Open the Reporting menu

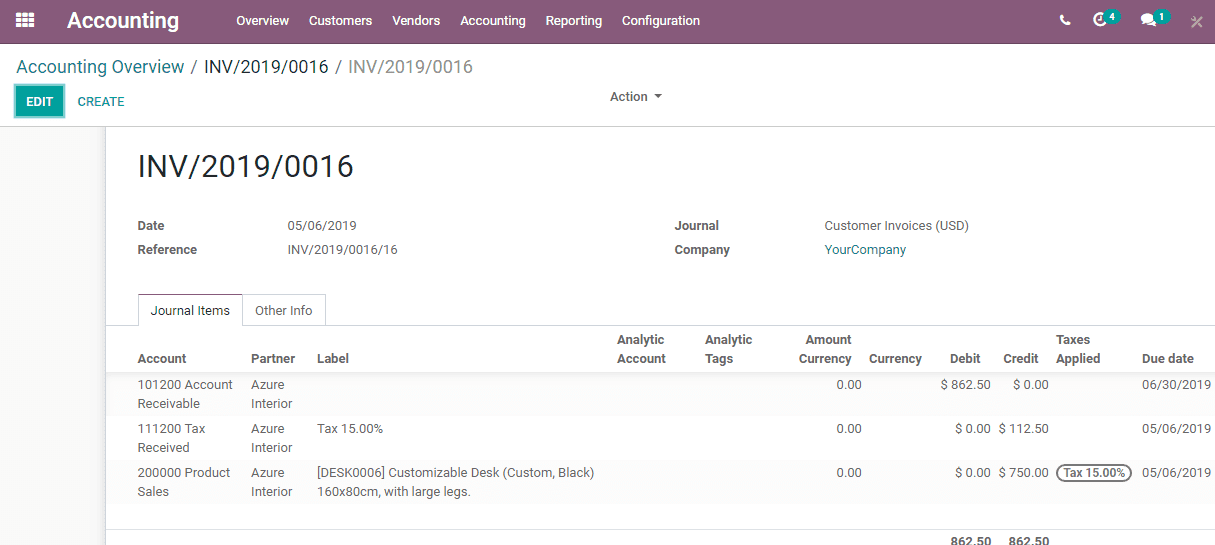pos(574,21)
